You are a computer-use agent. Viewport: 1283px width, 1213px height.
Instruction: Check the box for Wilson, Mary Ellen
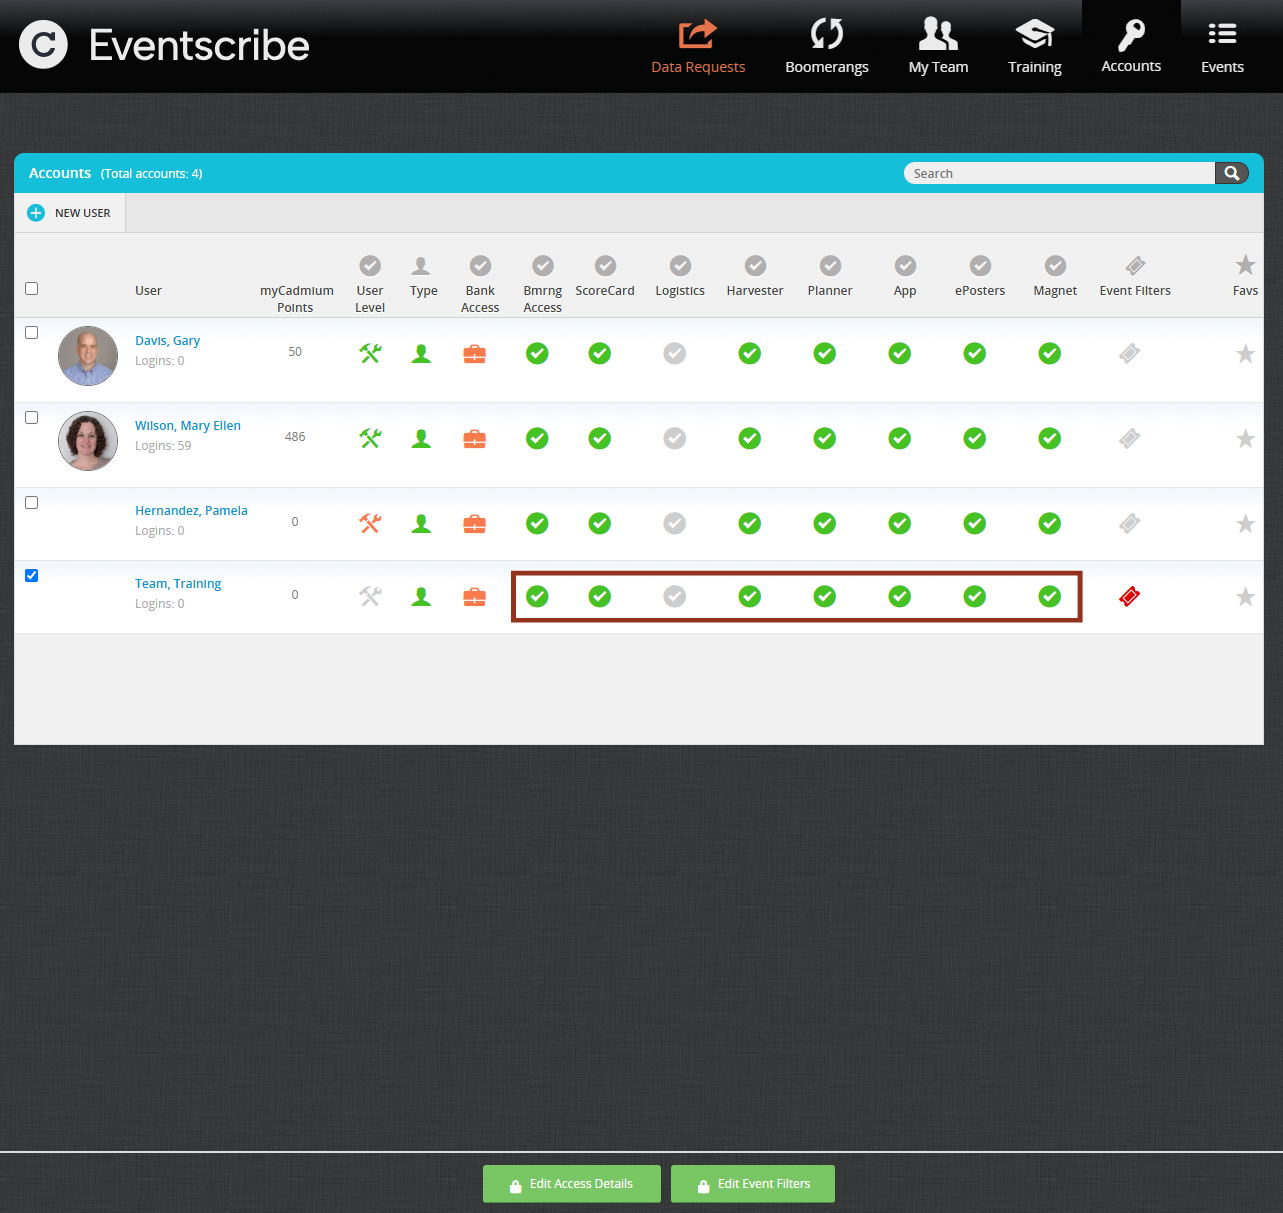[32, 418]
